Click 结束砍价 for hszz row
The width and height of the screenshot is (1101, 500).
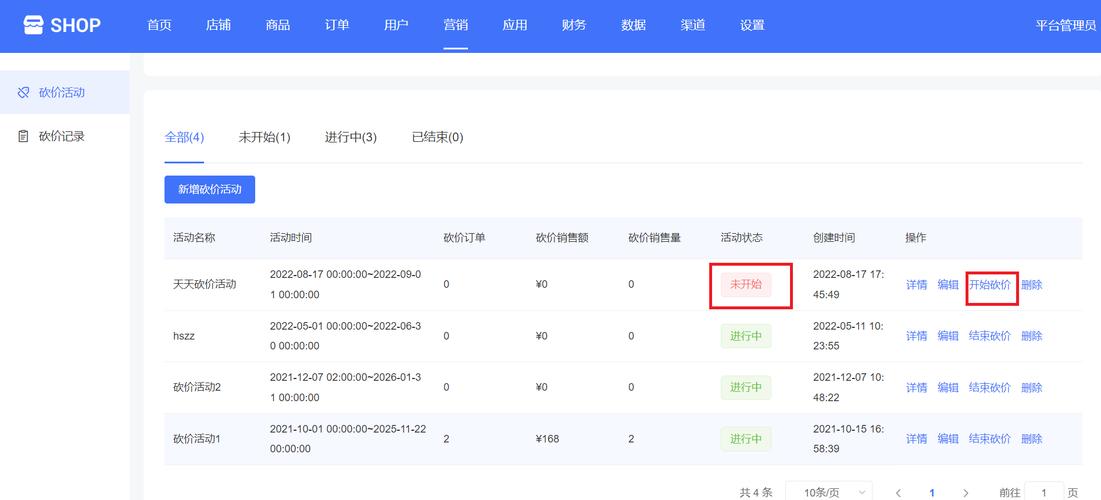coord(990,336)
